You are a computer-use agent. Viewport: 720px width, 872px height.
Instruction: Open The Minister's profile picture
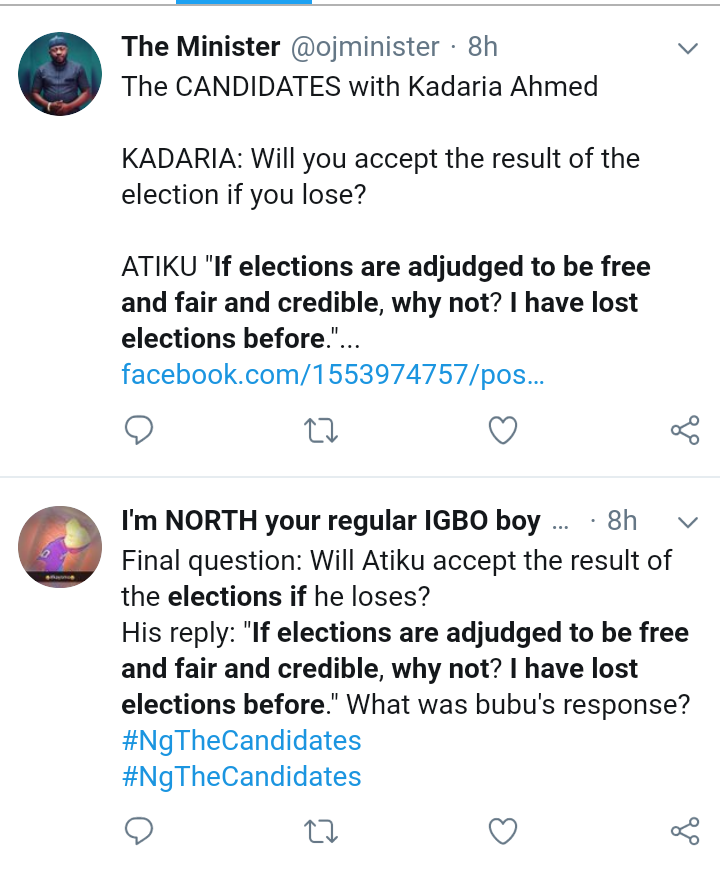pos(61,72)
